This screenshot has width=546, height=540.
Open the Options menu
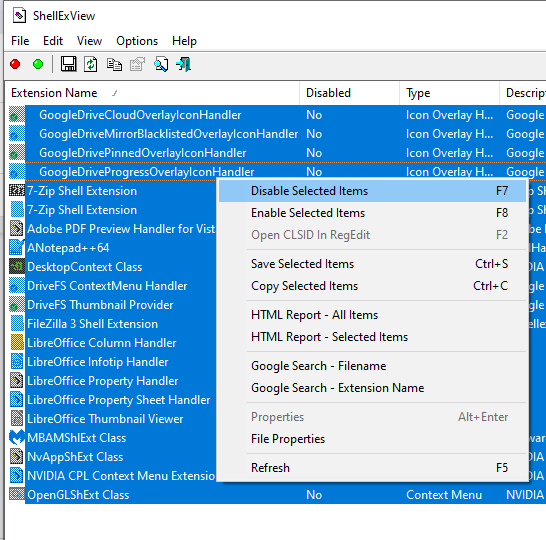137,41
